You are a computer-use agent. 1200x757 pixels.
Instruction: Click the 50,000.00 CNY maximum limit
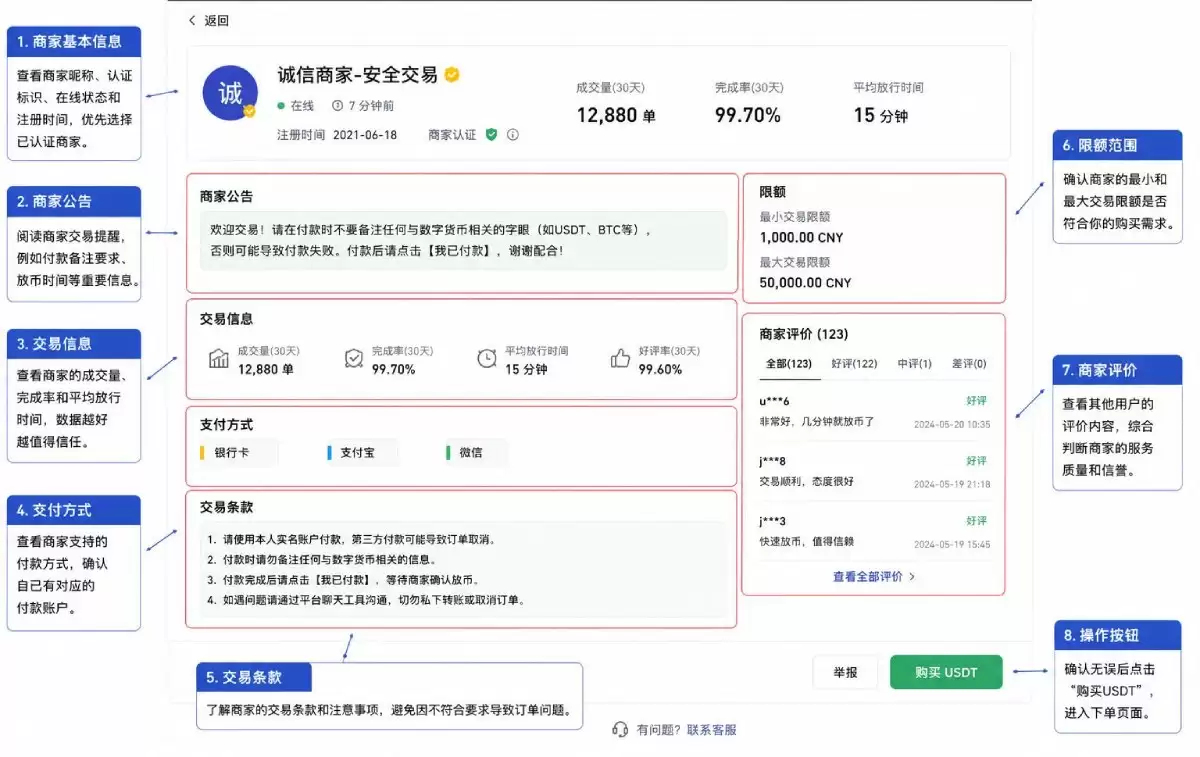805,283
